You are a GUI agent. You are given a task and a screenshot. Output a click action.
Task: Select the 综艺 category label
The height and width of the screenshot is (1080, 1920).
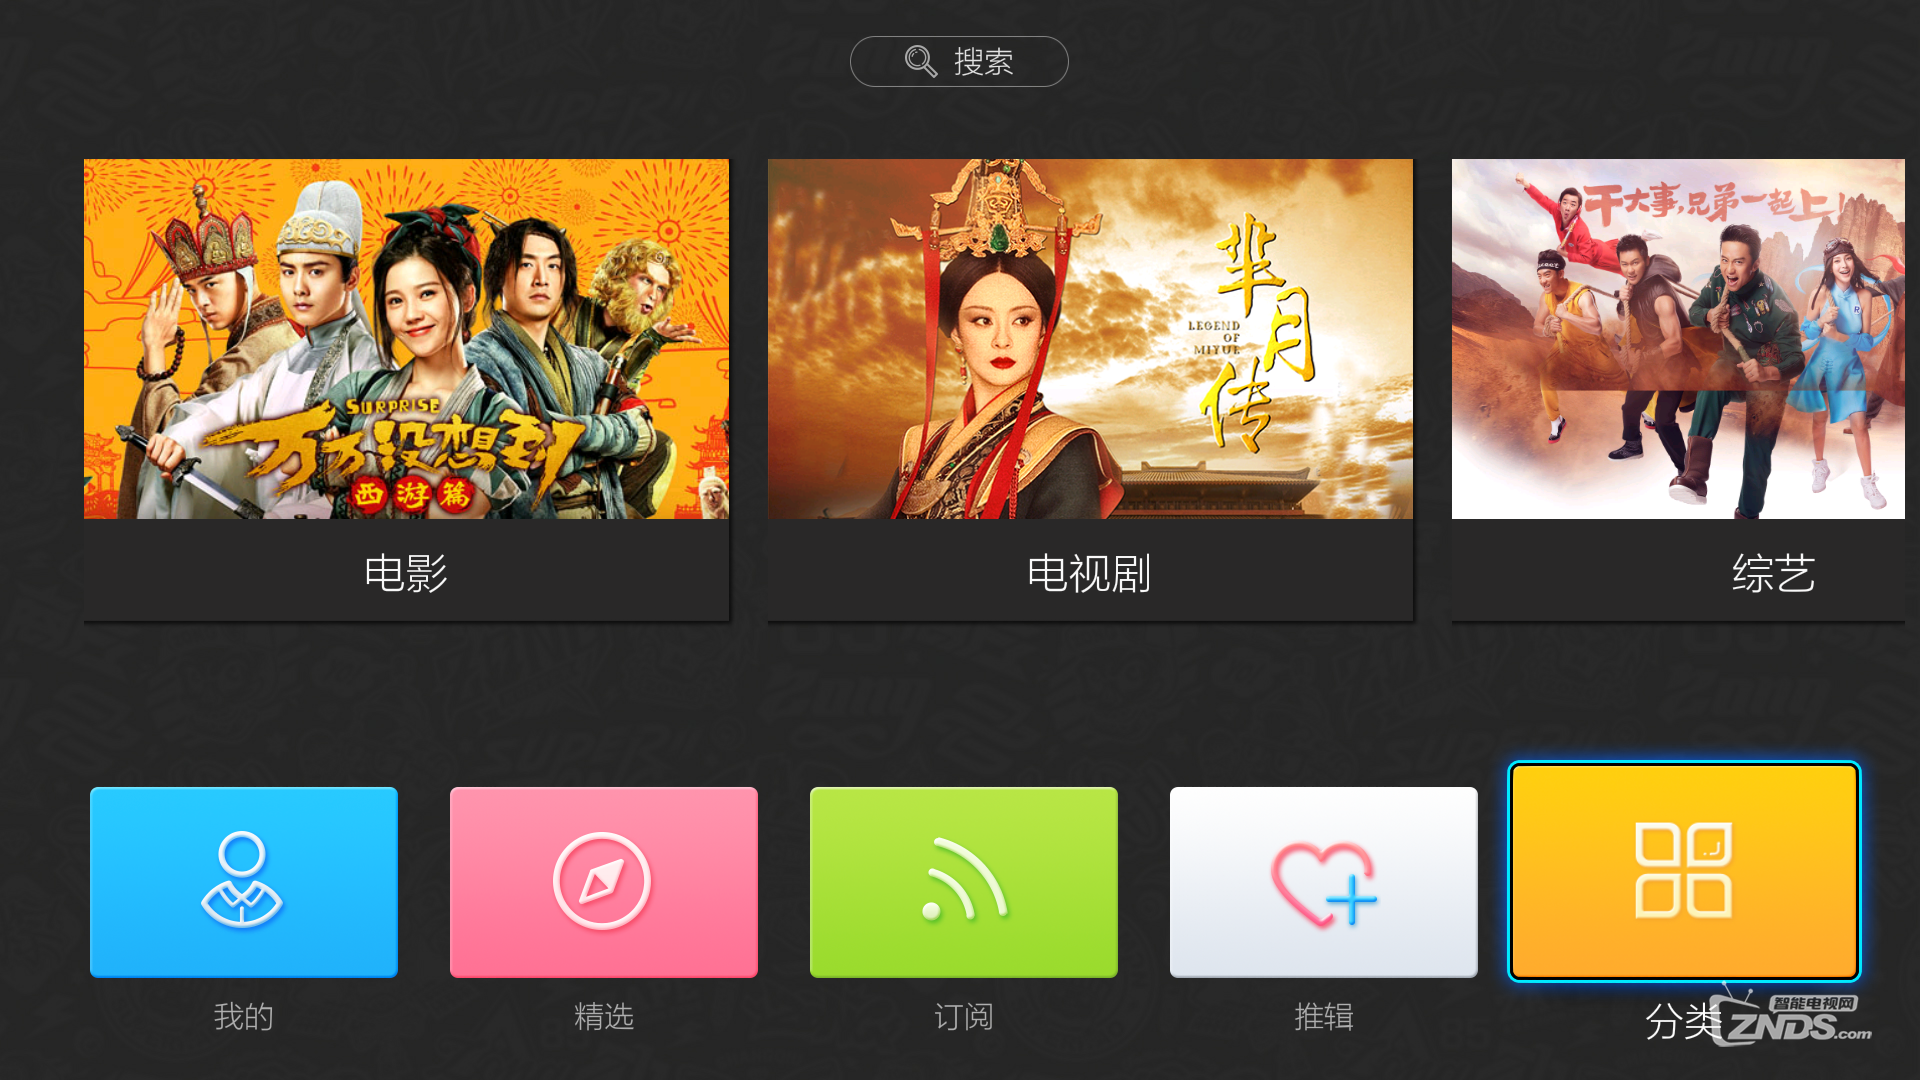[x=1773, y=573]
